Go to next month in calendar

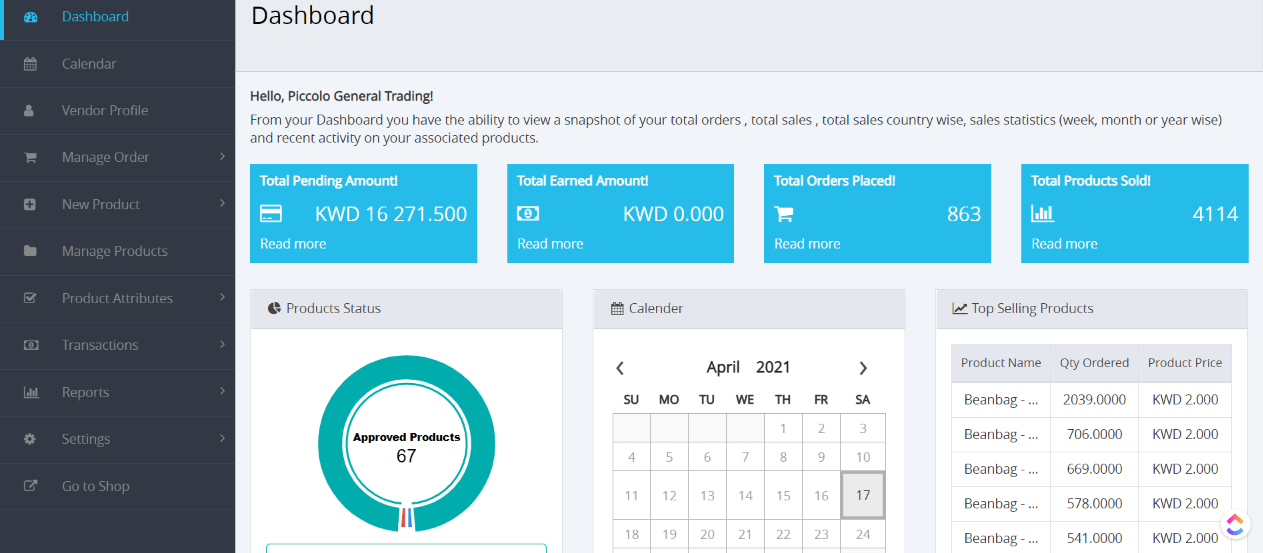[863, 368]
